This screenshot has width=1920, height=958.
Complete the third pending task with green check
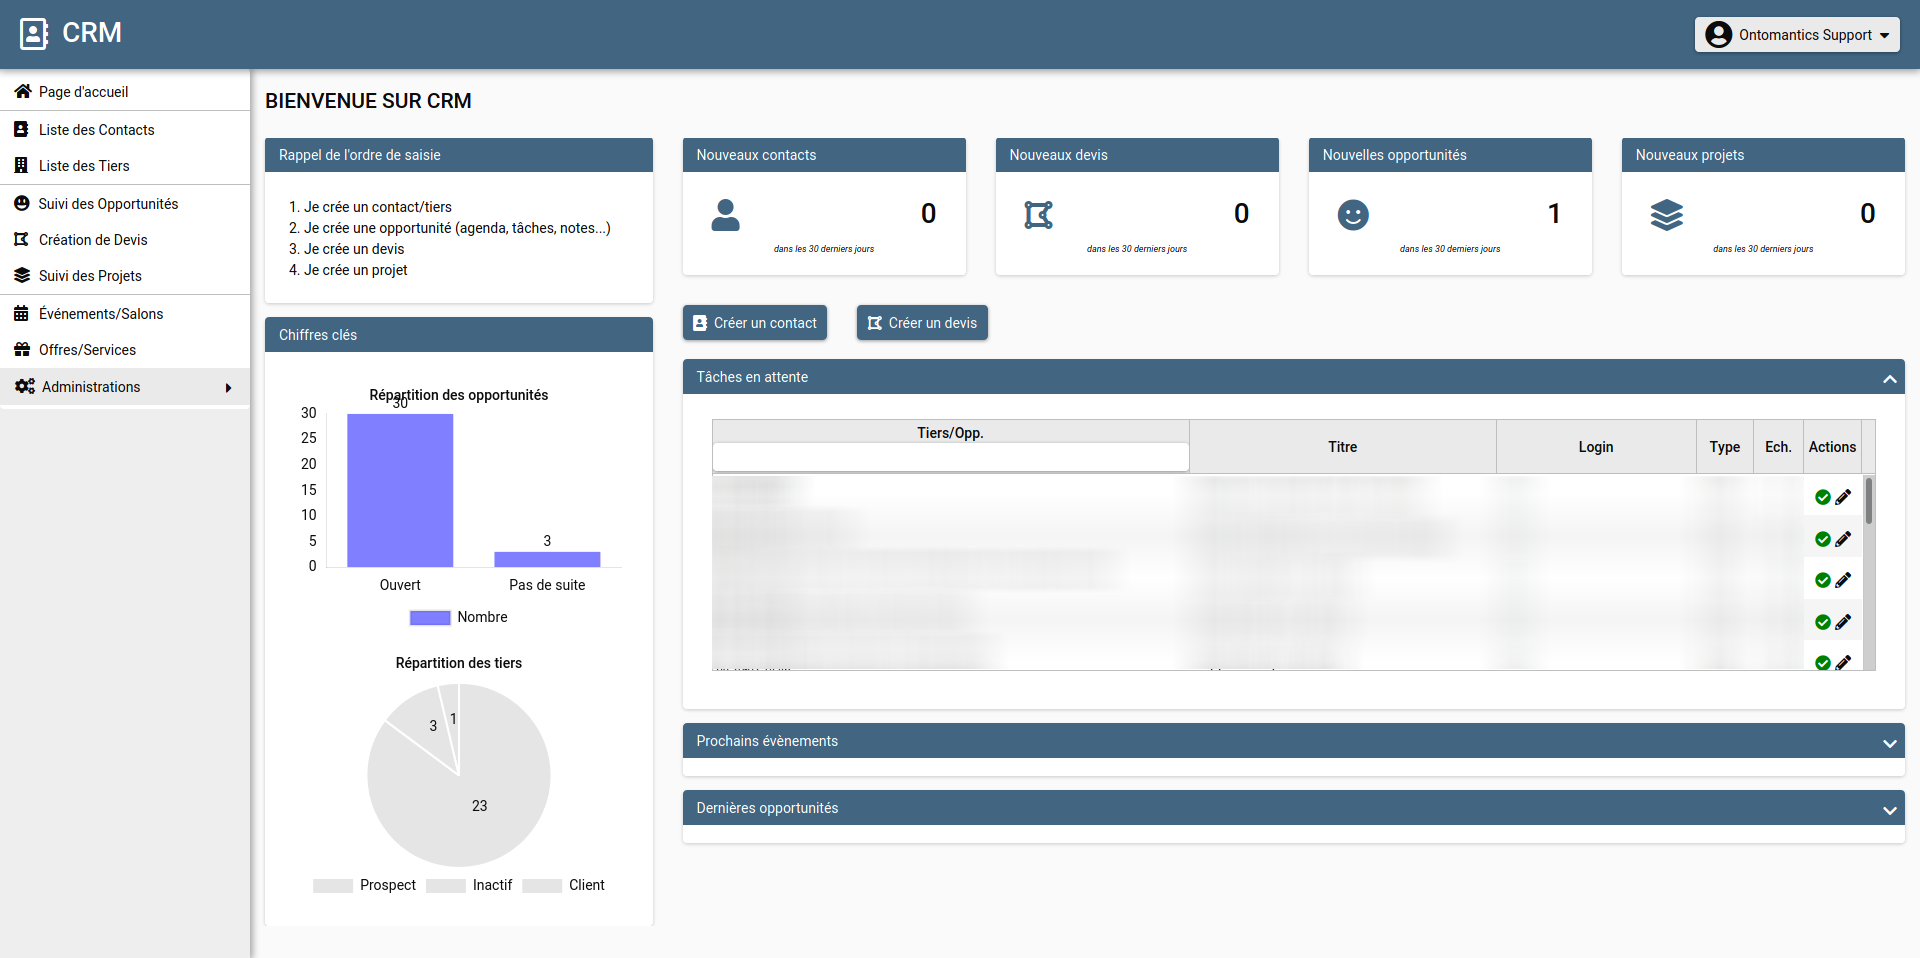pos(1823,580)
